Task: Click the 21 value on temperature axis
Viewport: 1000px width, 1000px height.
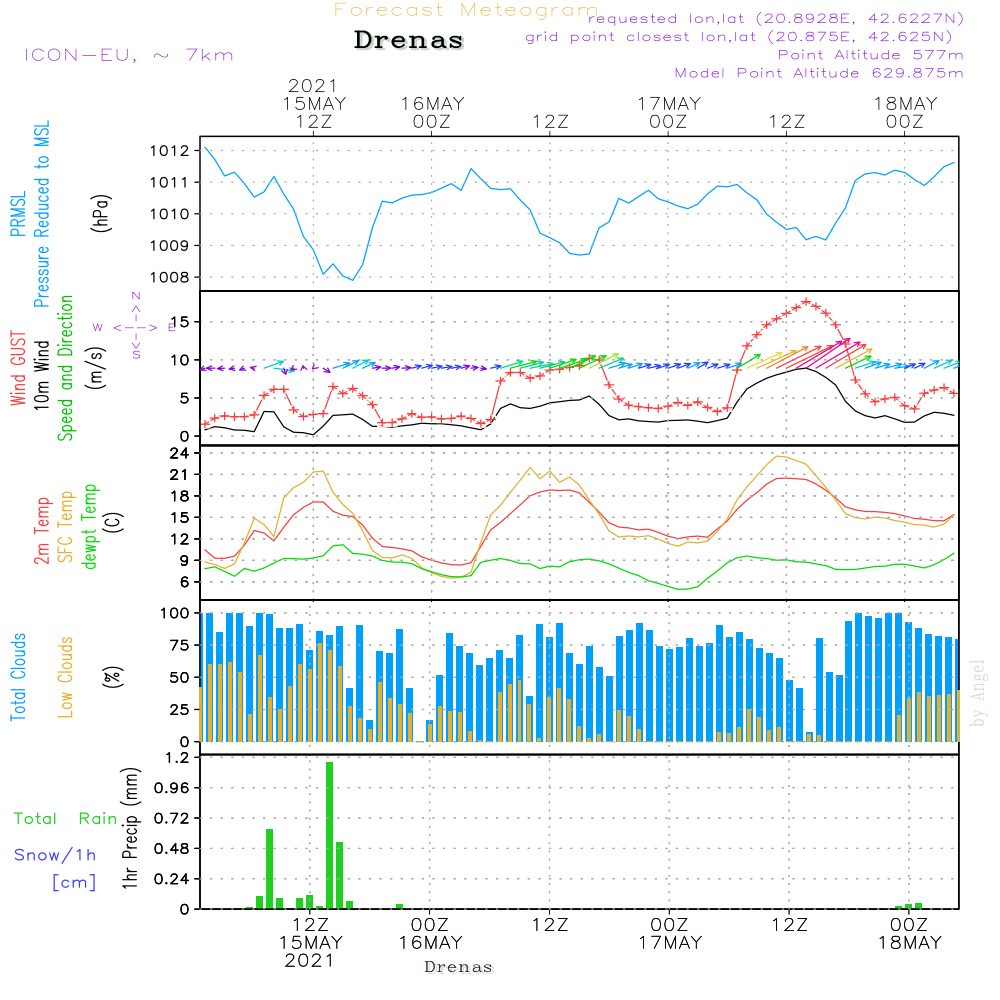Action: [x=179, y=474]
